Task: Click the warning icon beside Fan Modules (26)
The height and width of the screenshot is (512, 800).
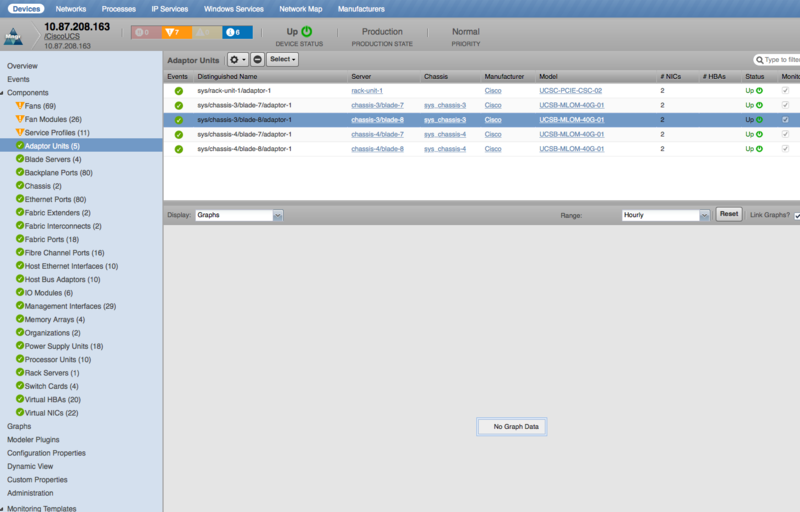Action: click(x=20, y=119)
